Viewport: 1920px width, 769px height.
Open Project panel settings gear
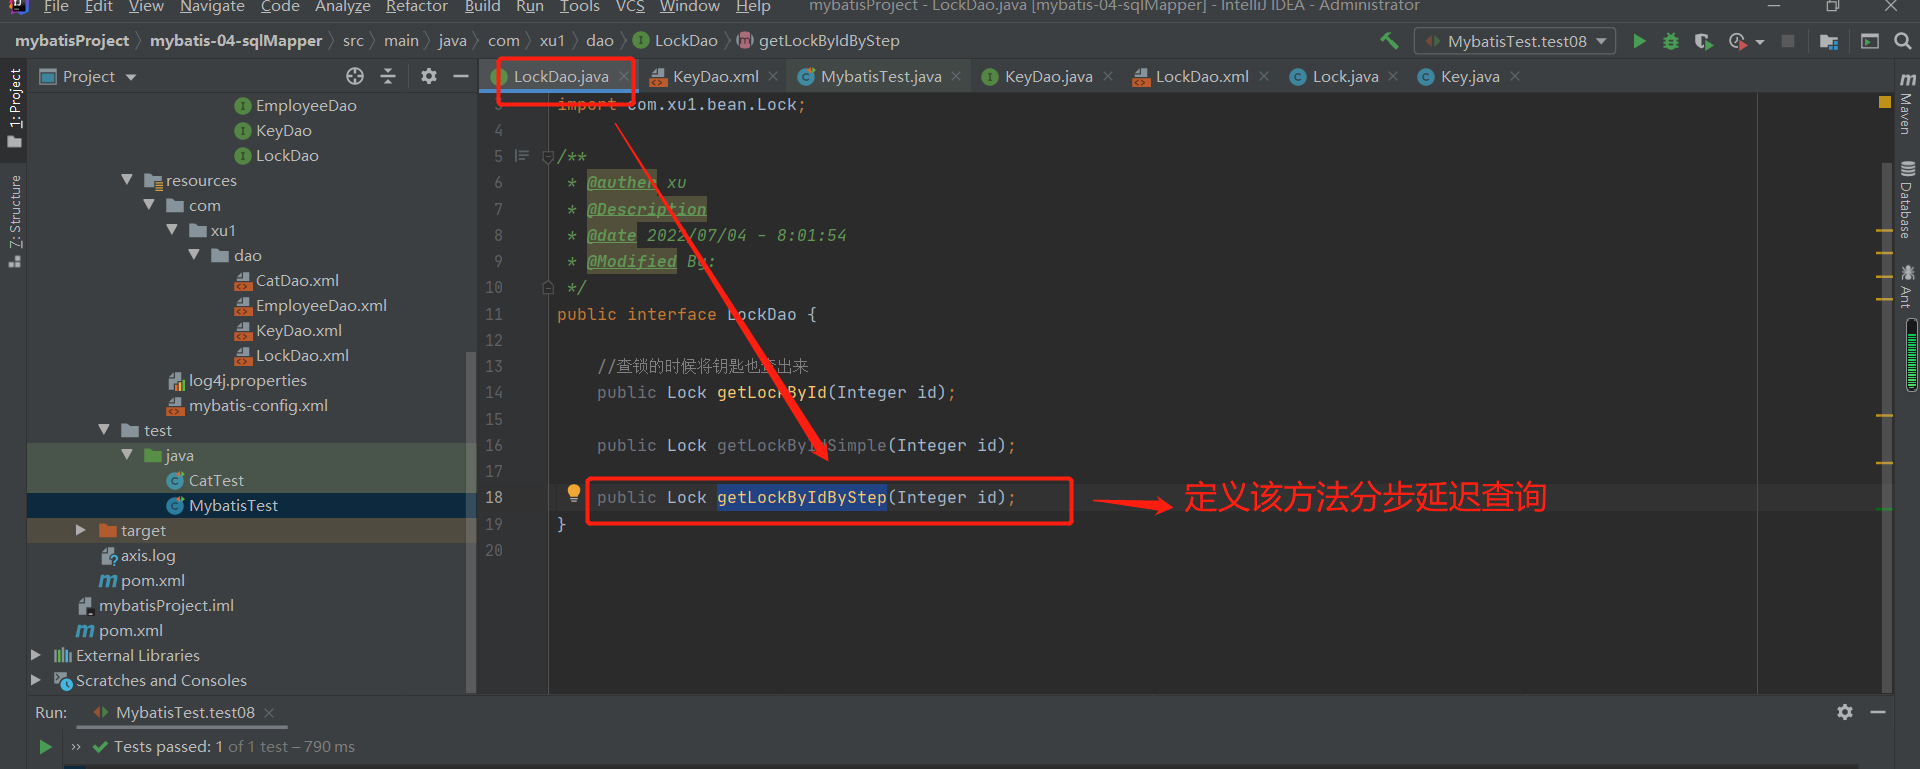click(429, 76)
